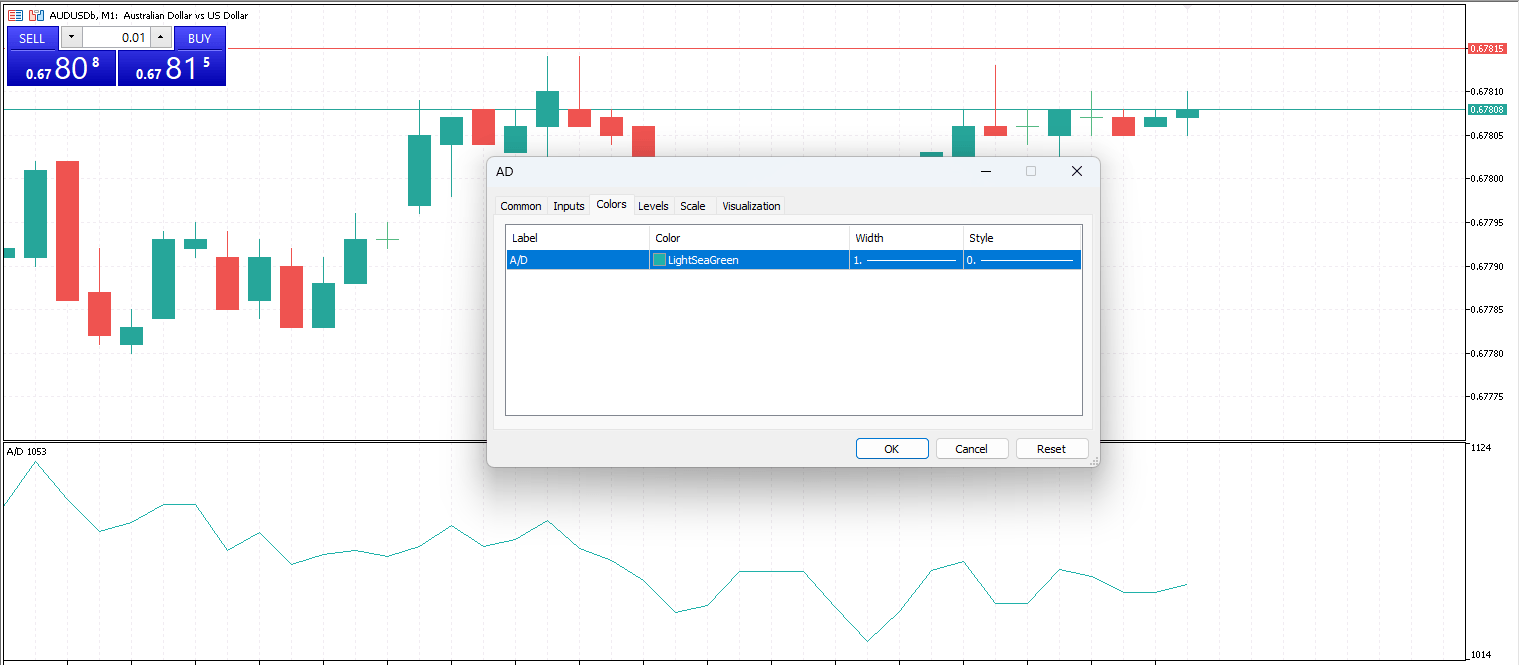Click the BUY button in trade panel
This screenshot has width=1519, height=665.
(200, 38)
